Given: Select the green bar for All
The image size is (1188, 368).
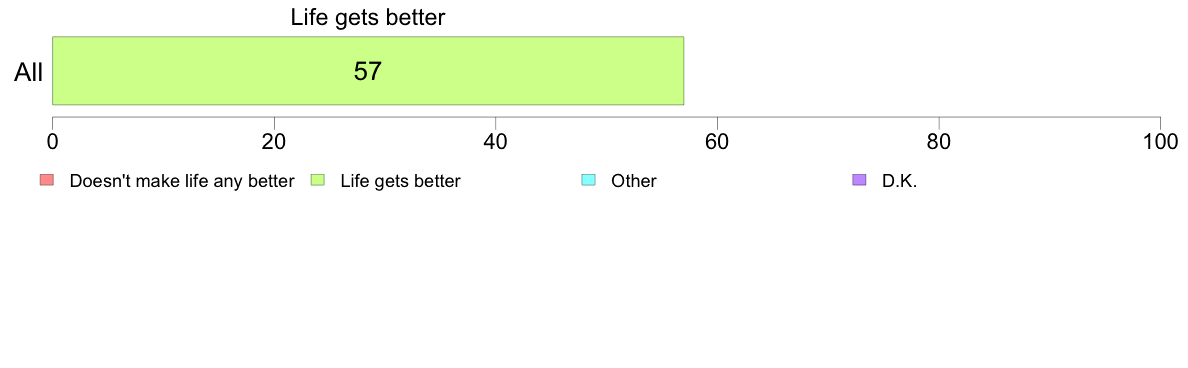Looking at the screenshot, I should [368, 70].
